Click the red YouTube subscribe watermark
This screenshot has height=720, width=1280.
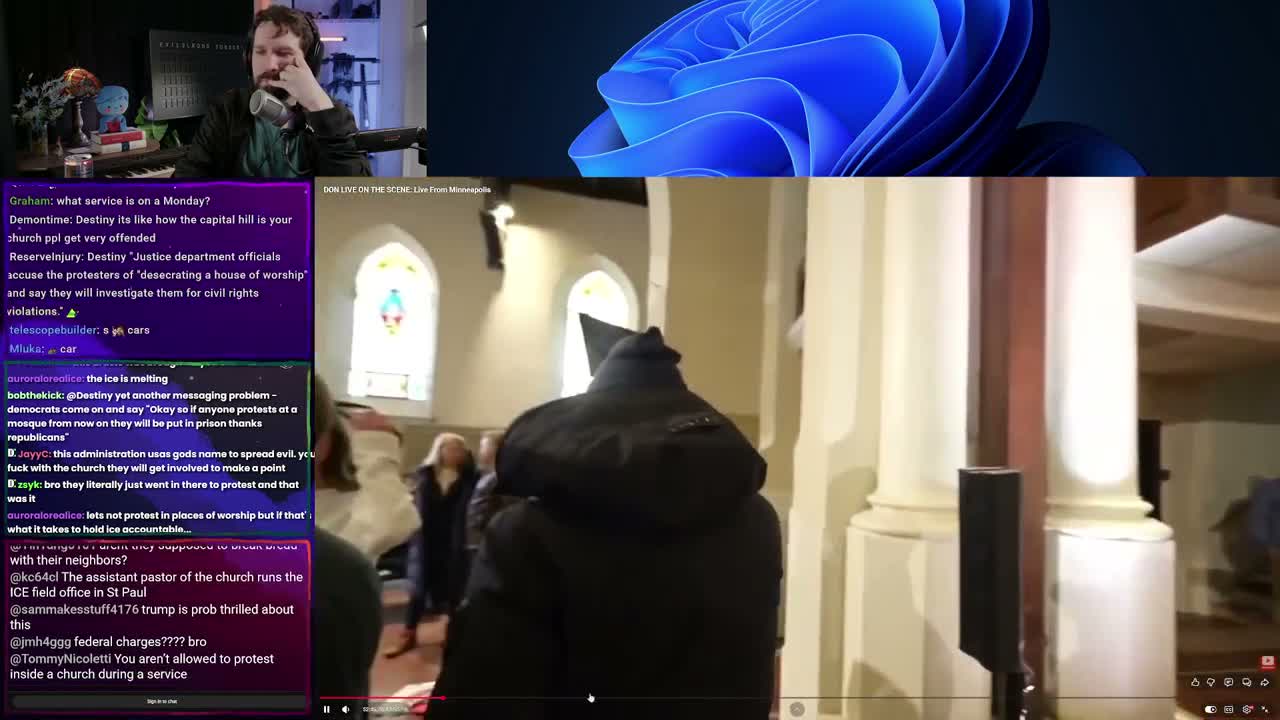pyautogui.click(x=1267, y=661)
